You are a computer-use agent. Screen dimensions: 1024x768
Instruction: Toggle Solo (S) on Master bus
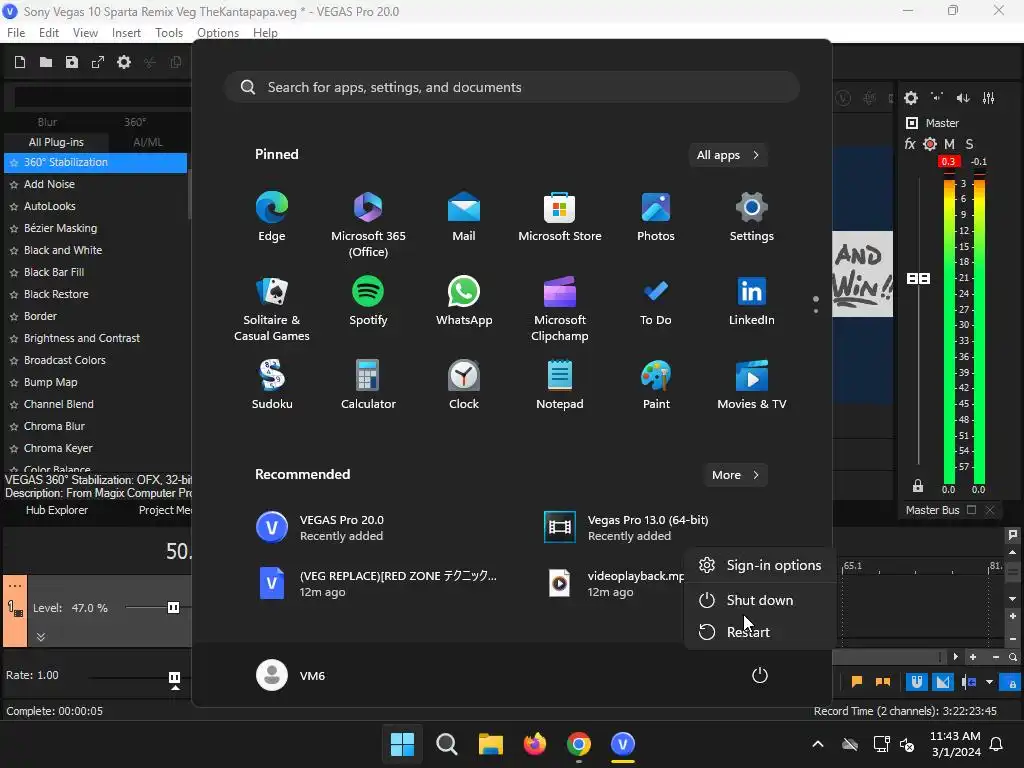tap(969, 144)
